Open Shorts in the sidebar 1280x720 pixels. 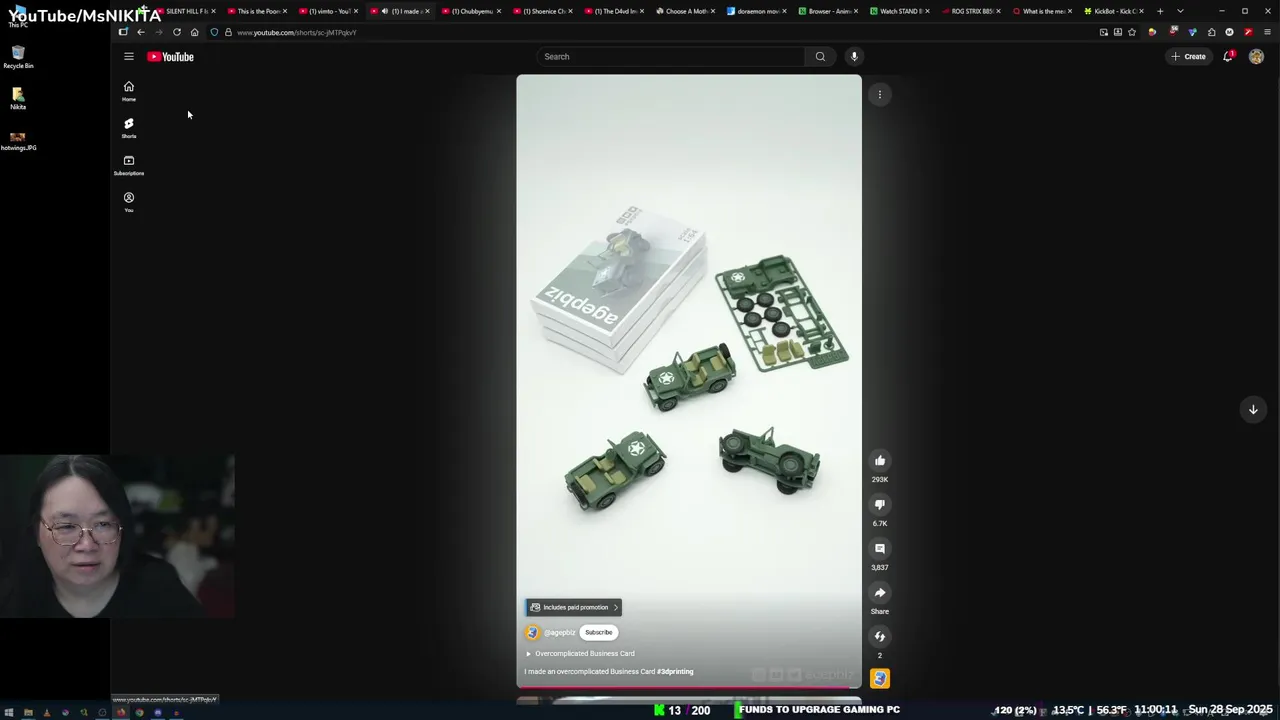(128, 128)
